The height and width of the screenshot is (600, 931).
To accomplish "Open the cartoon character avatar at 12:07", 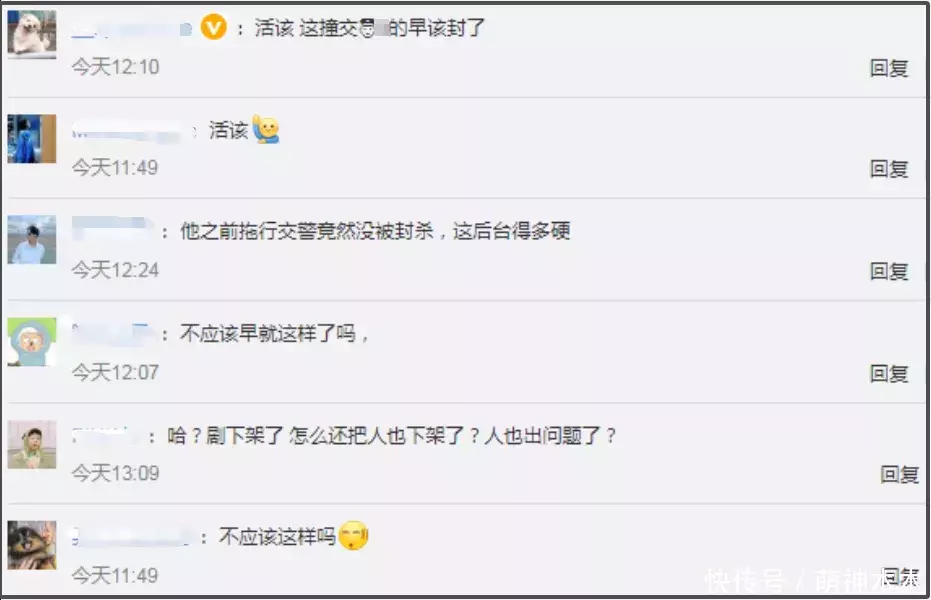I will [31, 342].
